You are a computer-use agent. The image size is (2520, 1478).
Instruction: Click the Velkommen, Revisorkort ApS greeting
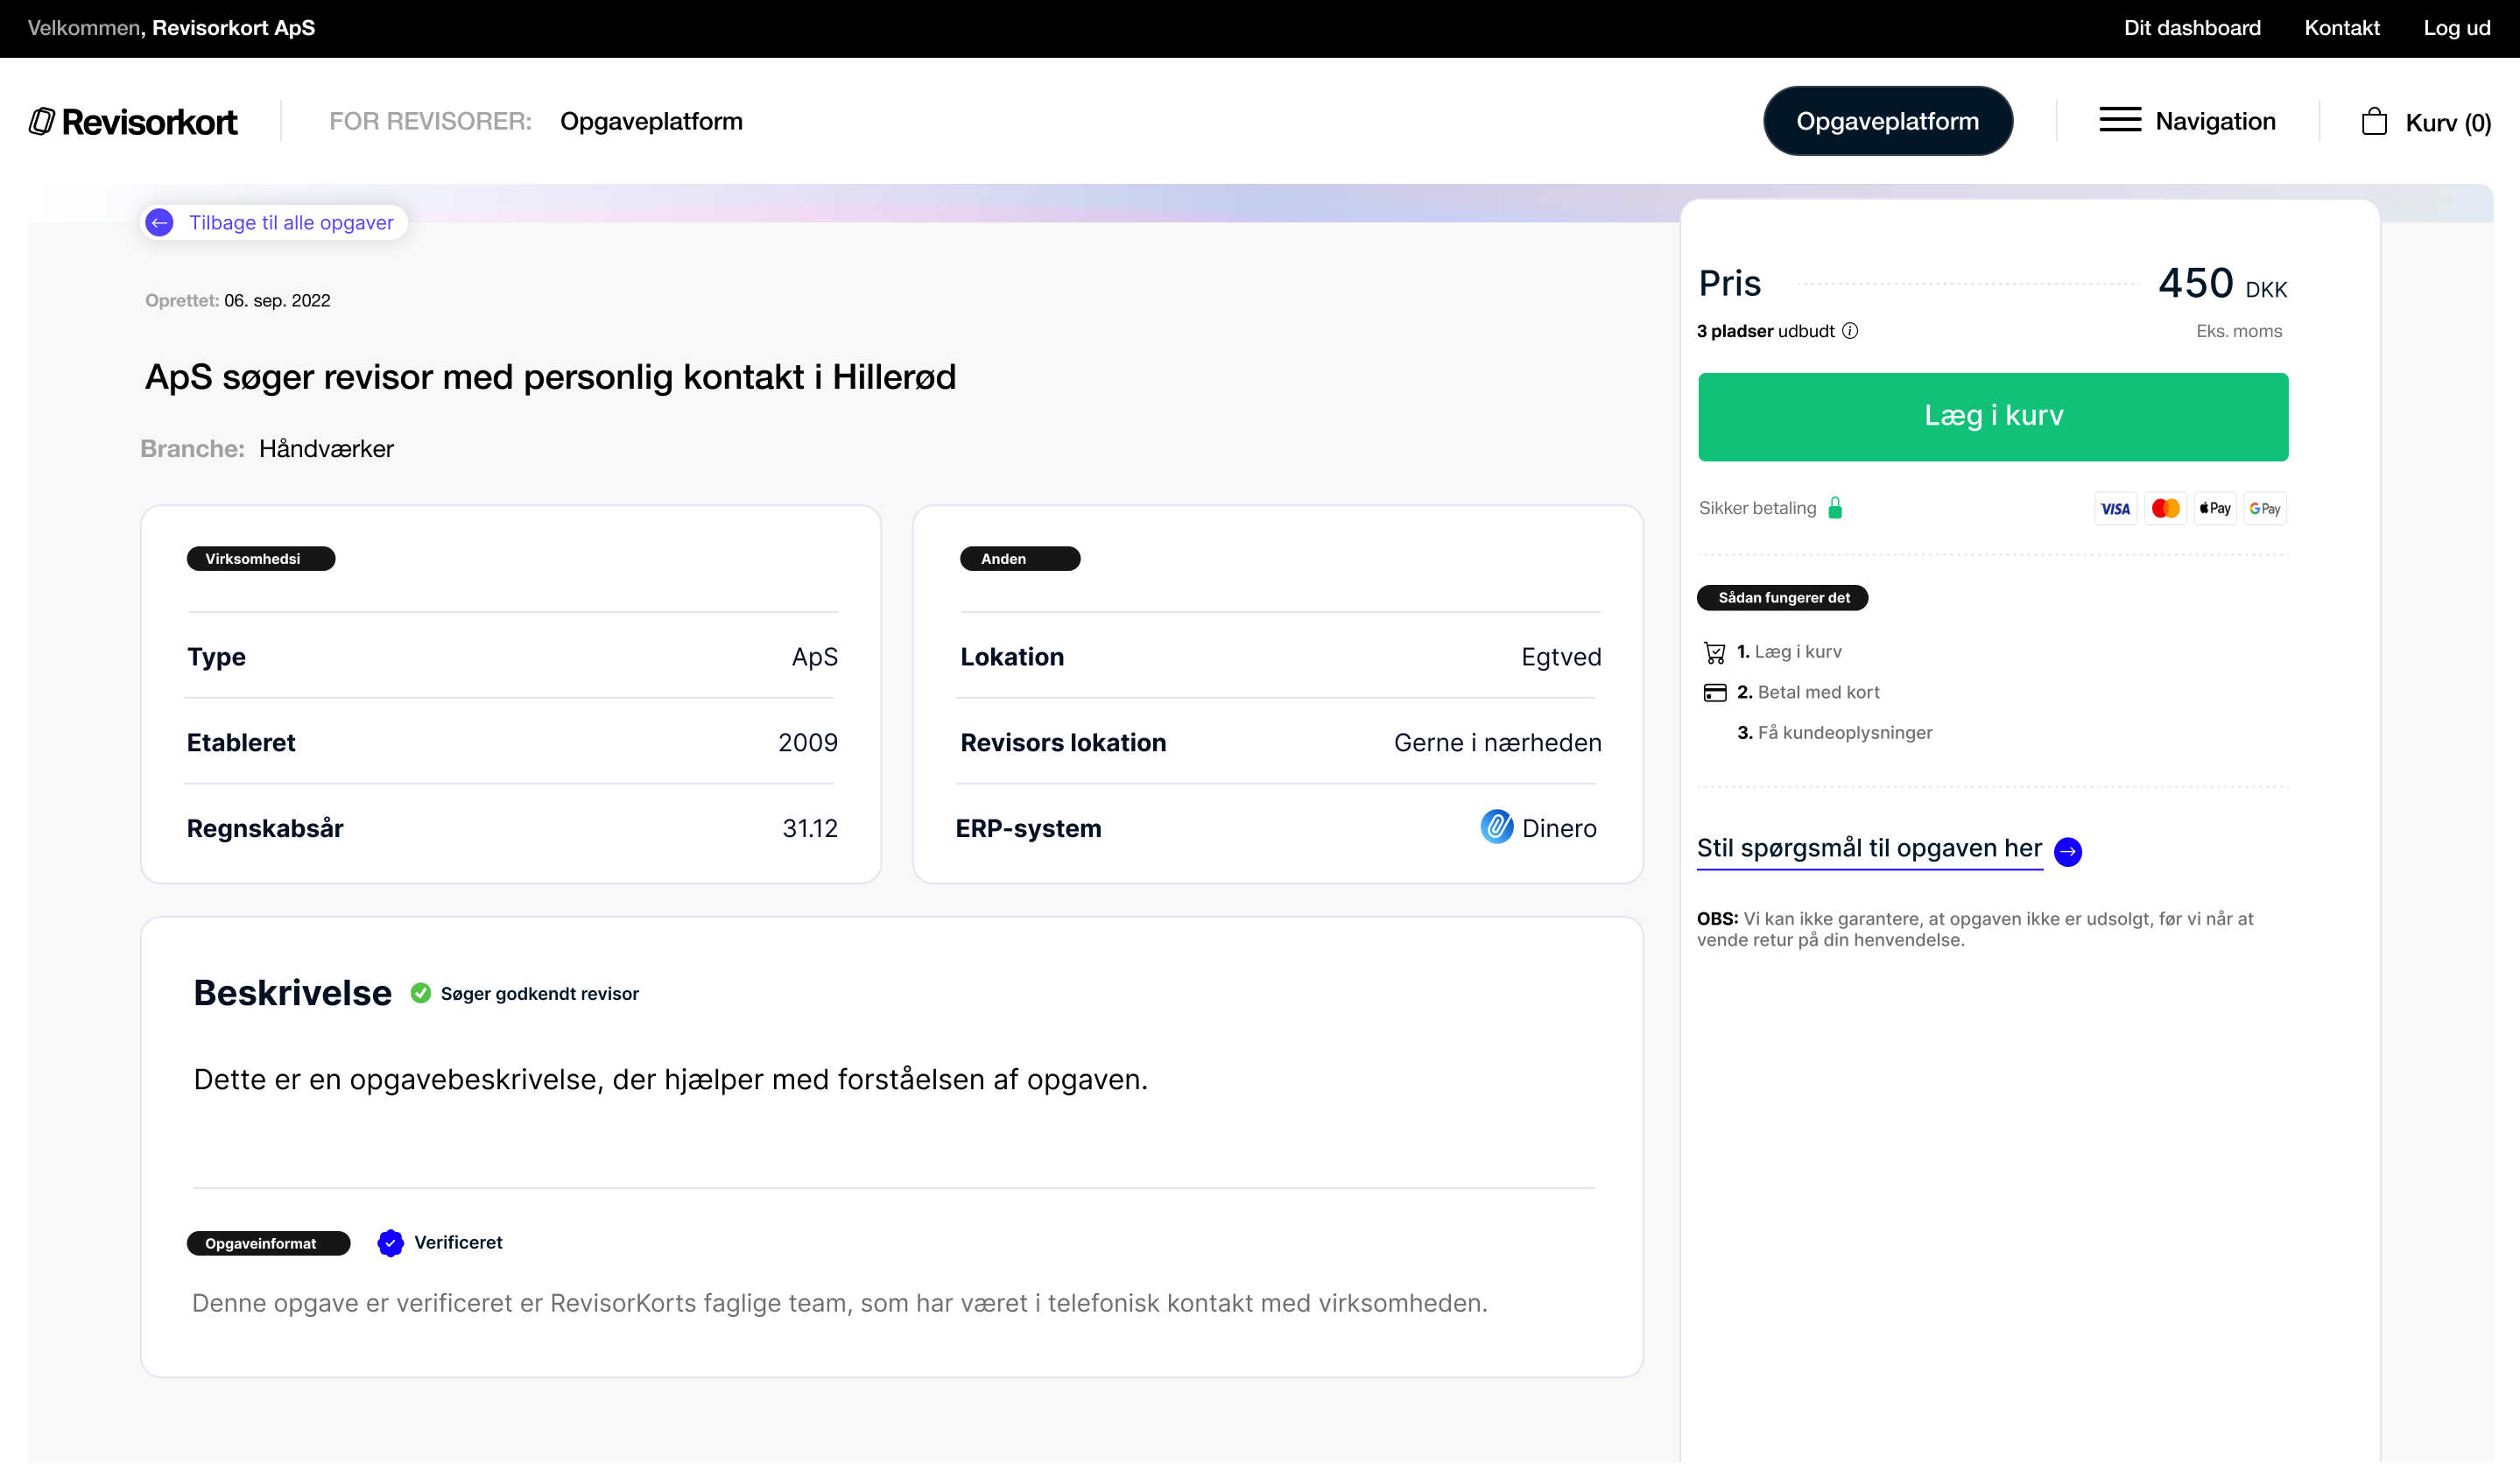(x=171, y=28)
